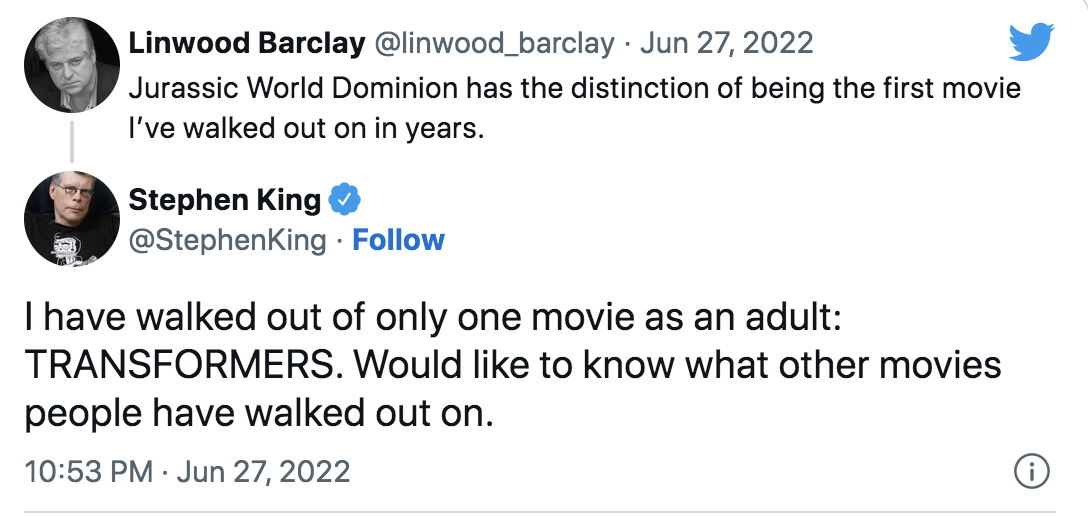The width and height of the screenshot is (1088, 516).
Task: Open the tweet info circle icon
Action: coord(1030,471)
